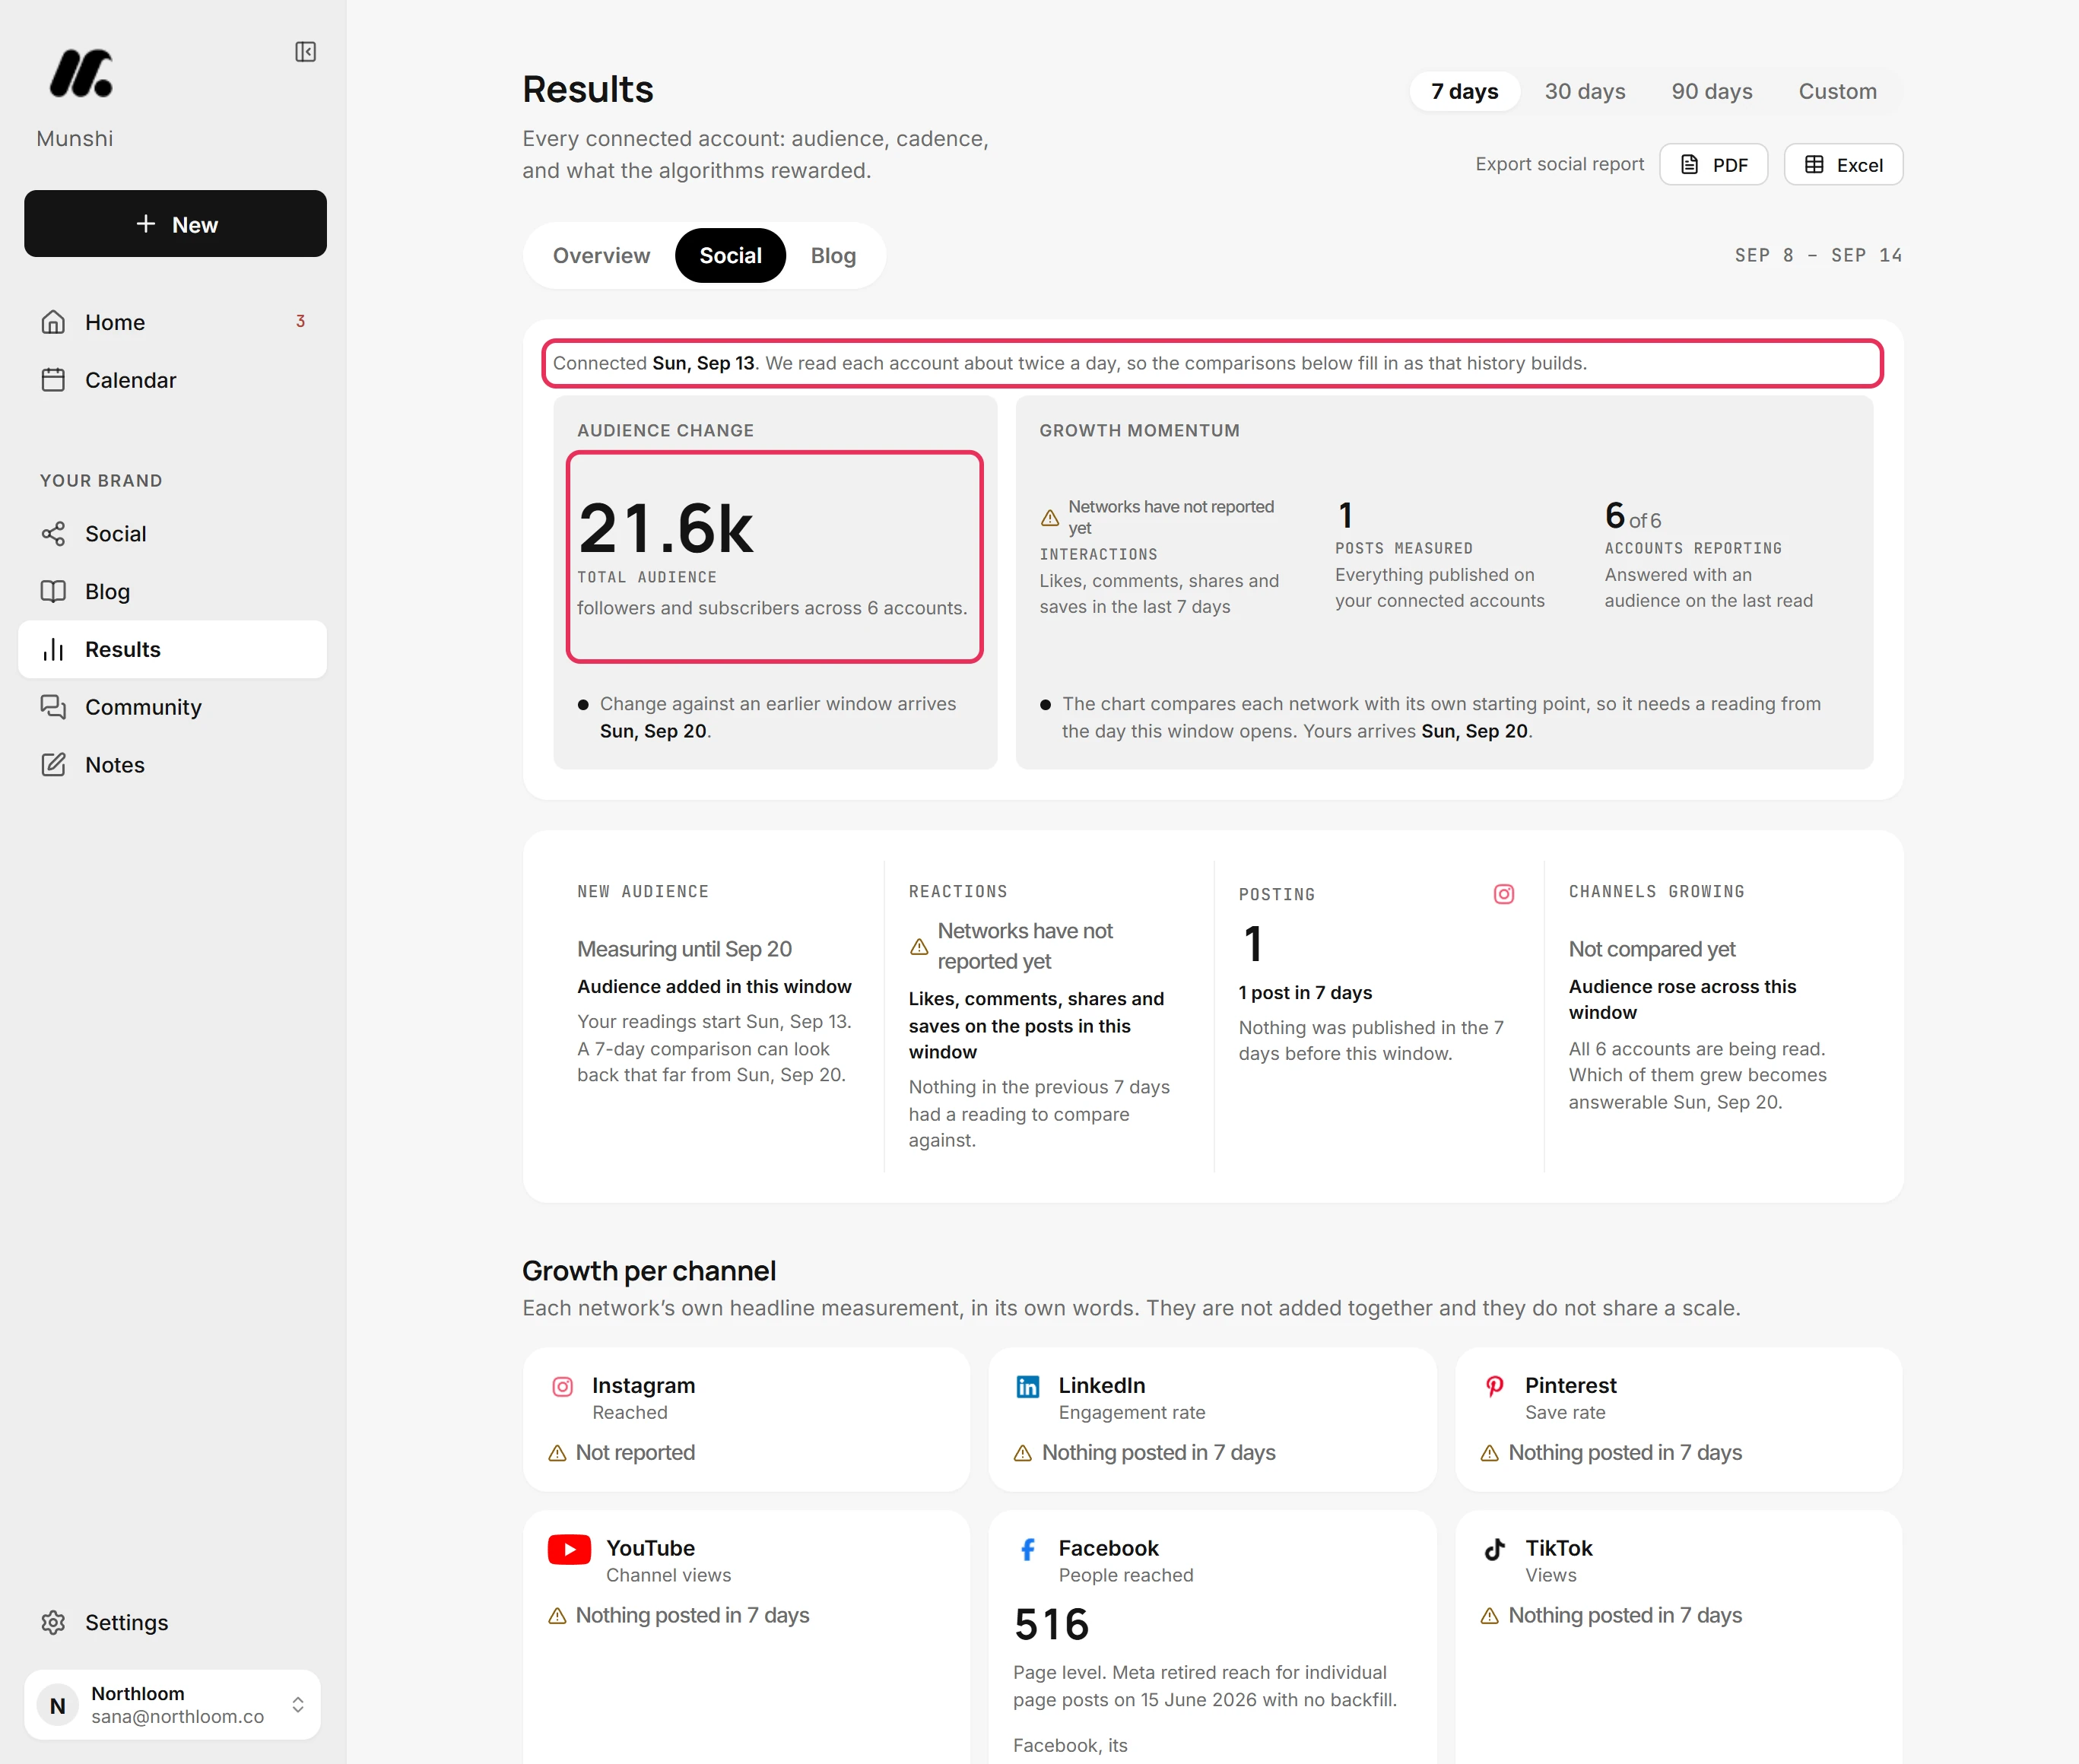Open the Instagram Reached card
Image resolution: width=2079 pixels, height=1764 pixels.
point(746,1420)
